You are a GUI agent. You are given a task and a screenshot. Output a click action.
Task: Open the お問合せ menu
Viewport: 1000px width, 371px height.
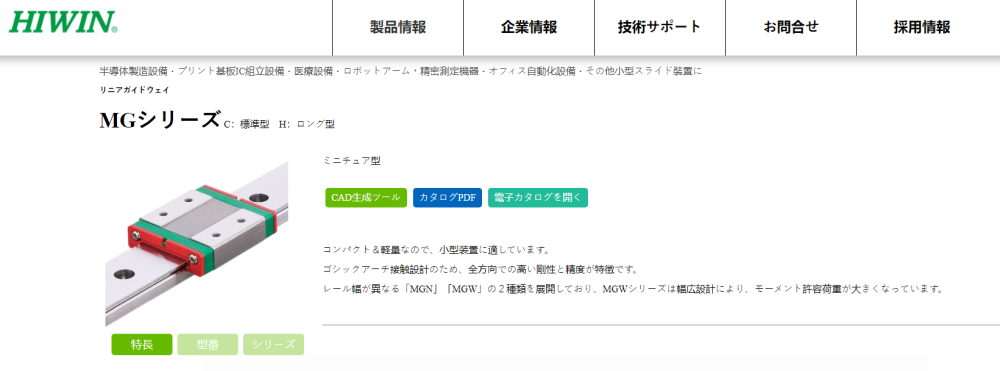(791, 27)
